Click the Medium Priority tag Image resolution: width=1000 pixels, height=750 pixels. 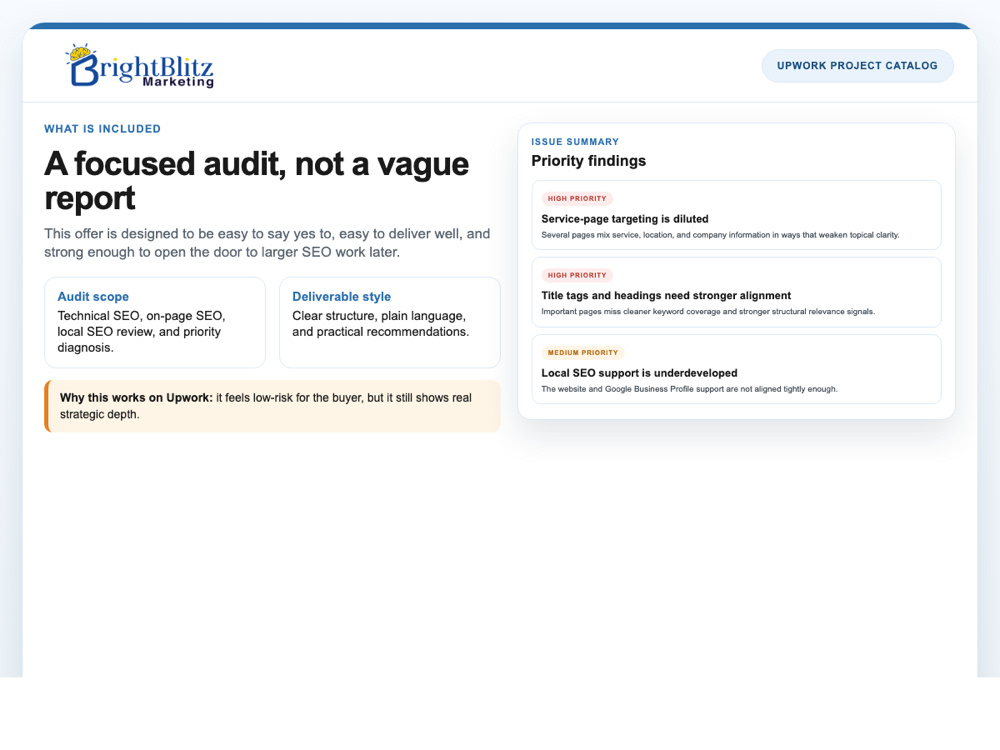point(583,353)
